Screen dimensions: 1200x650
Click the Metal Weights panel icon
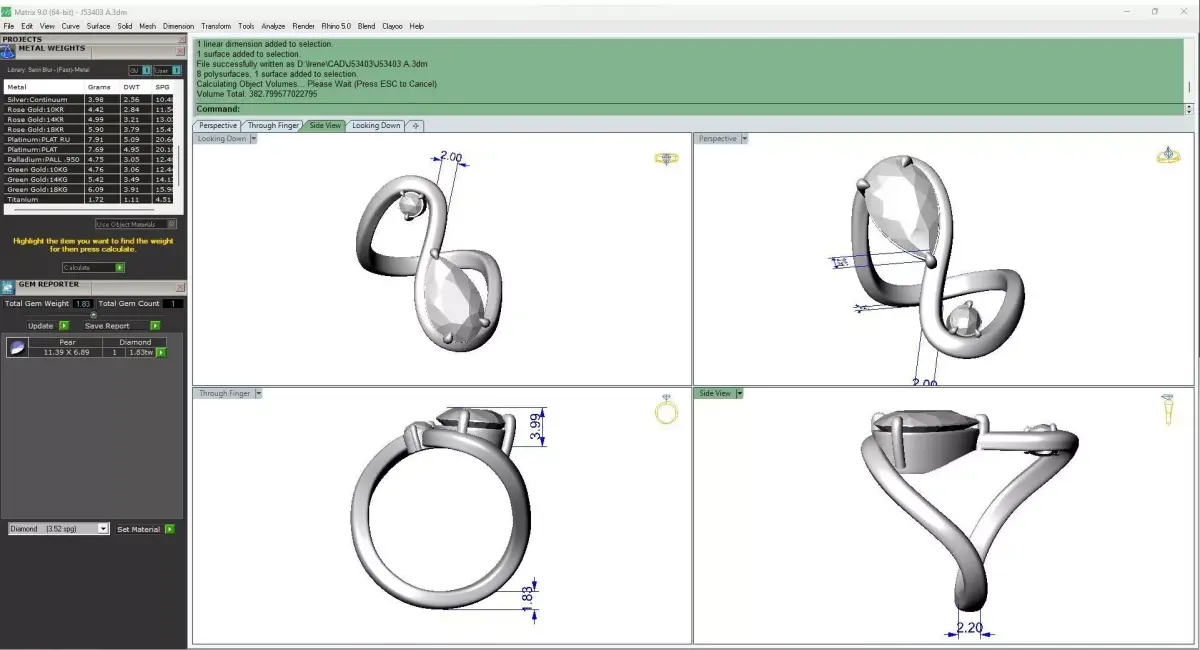[9, 50]
